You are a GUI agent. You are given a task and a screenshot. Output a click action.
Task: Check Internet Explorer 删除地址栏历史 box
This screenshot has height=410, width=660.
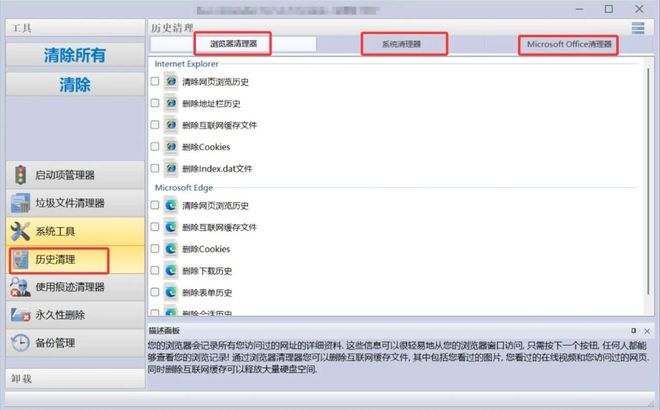click(x=155, y=103)
